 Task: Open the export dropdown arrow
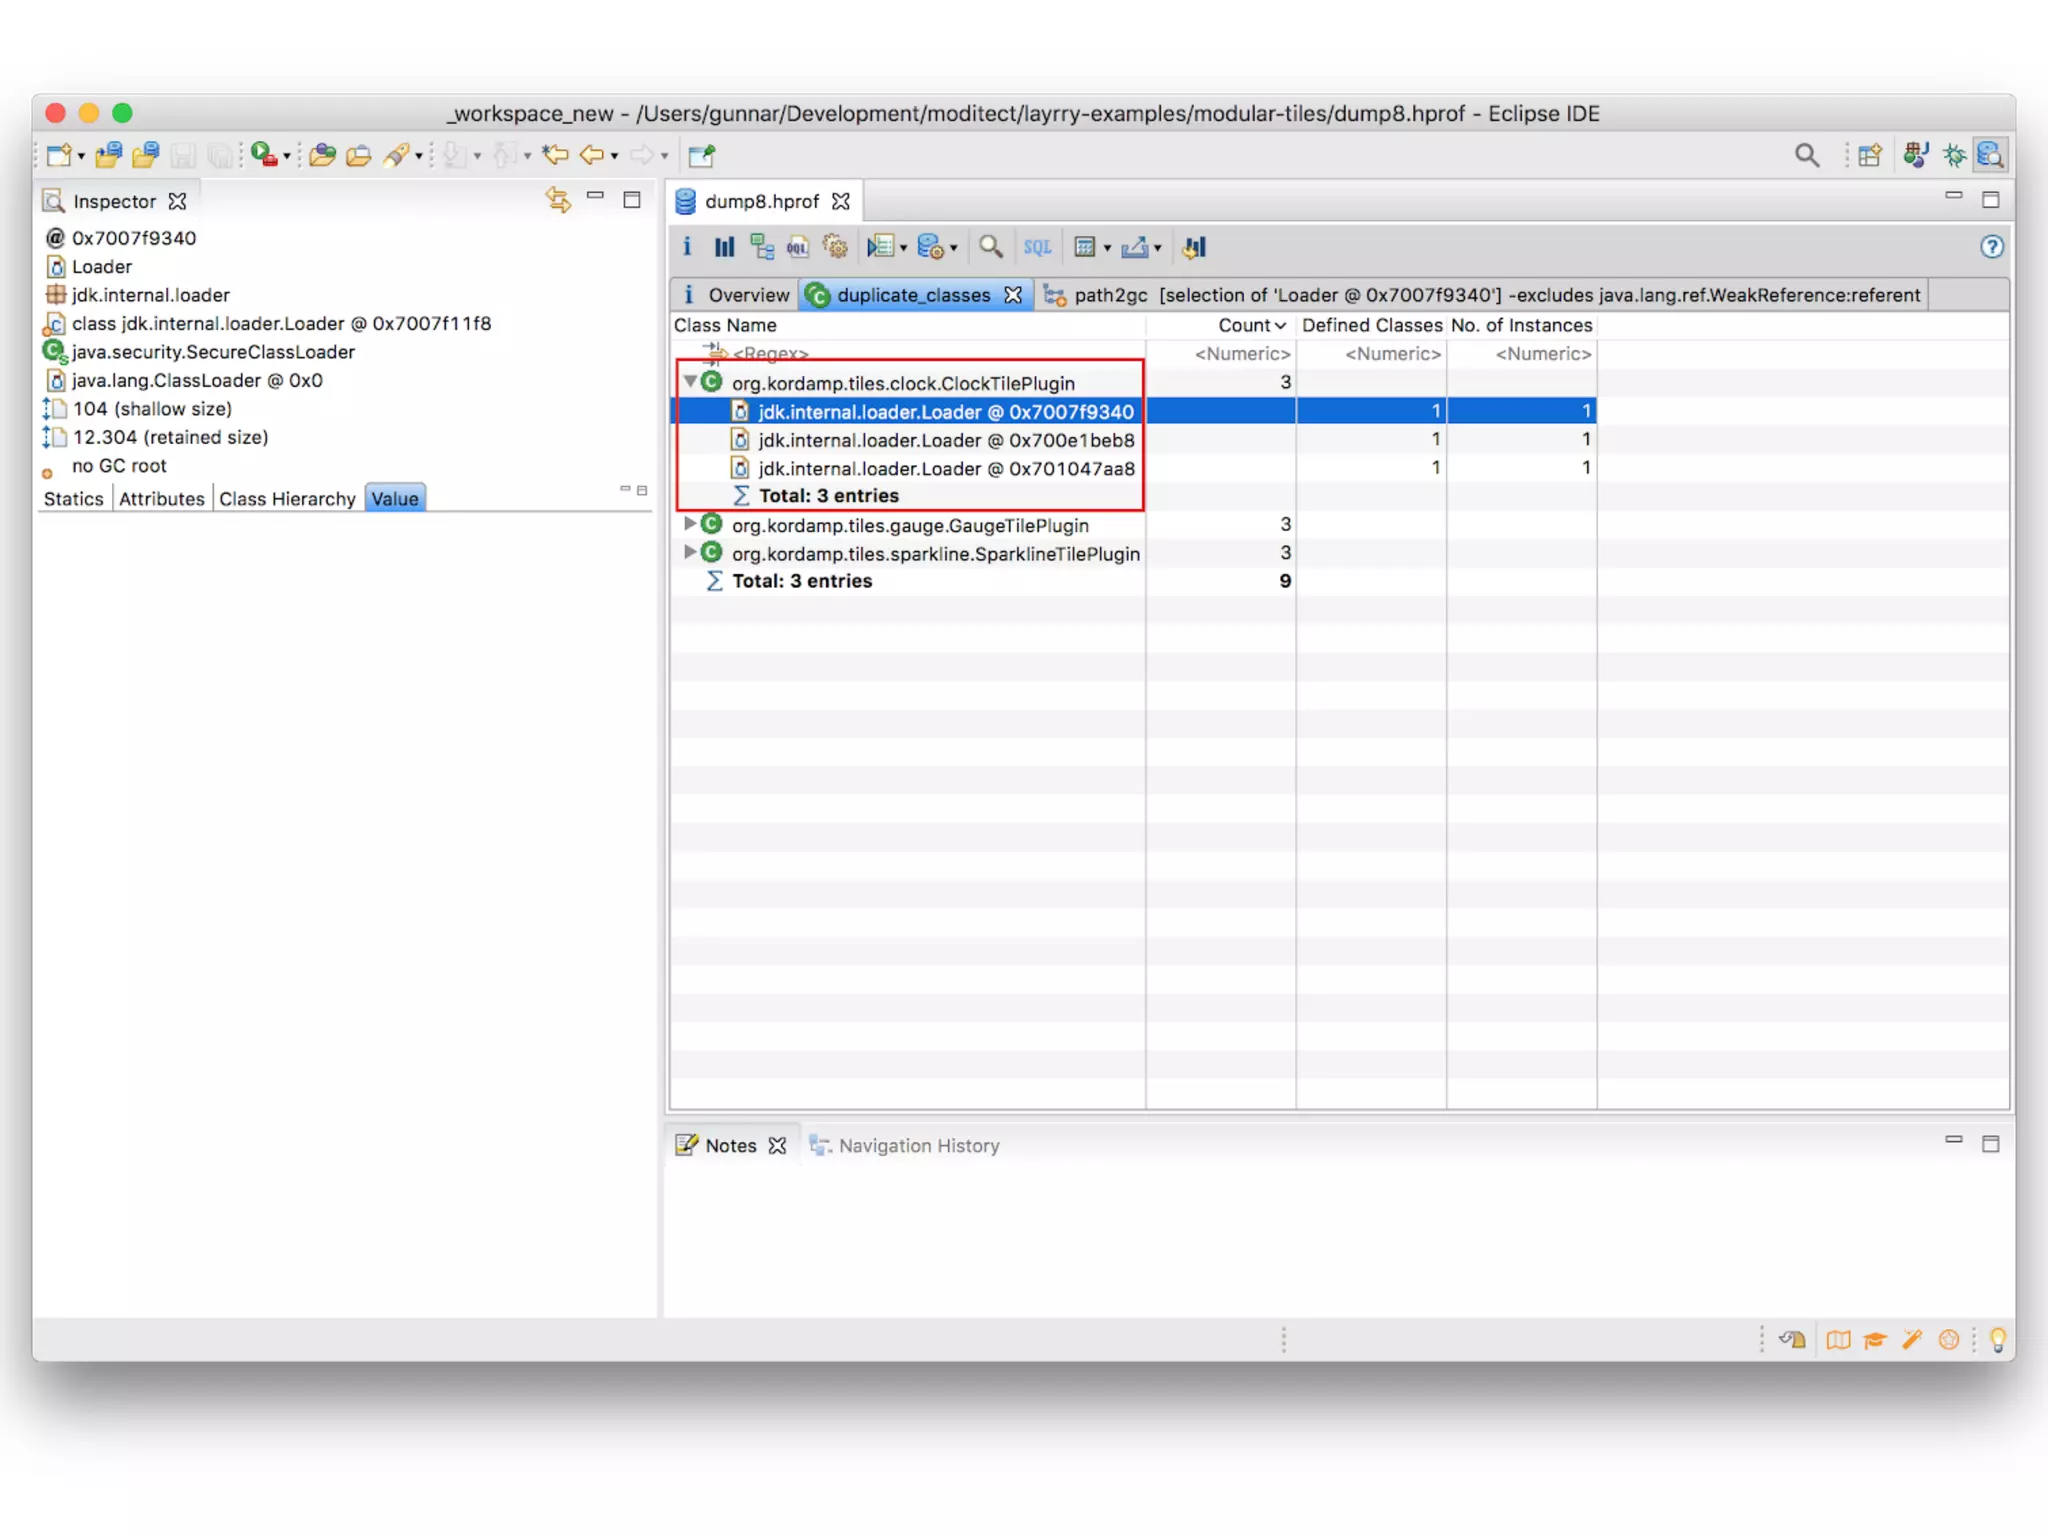pyautogui.click(x=1158, y=248)
